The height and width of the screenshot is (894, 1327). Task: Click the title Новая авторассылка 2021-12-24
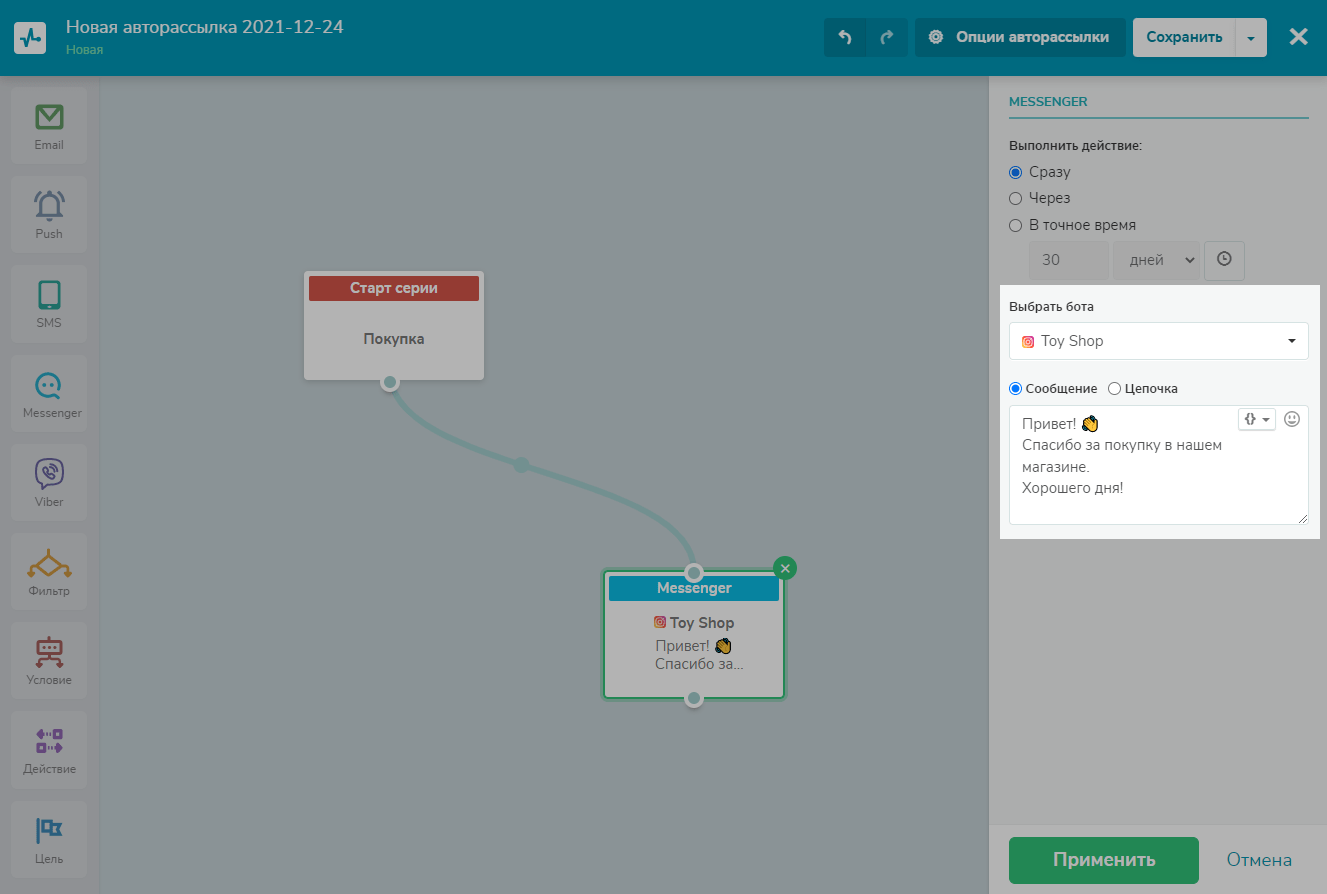[x=205, y=27]
